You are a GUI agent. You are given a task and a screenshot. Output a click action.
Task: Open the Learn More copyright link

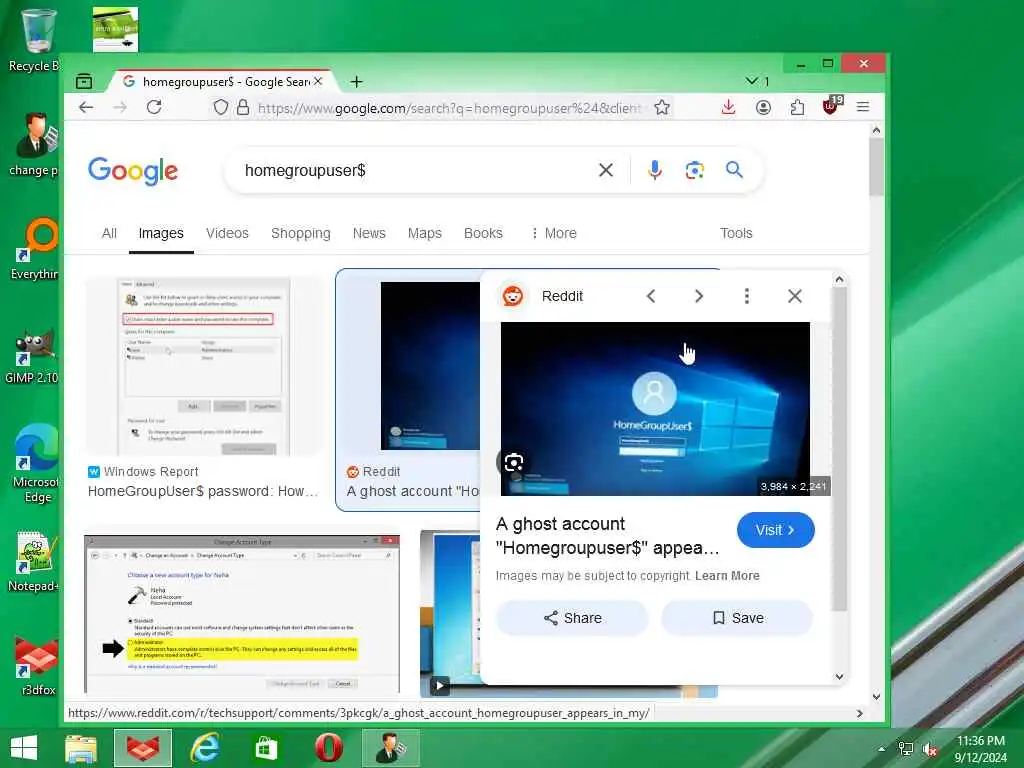[727, 575]
